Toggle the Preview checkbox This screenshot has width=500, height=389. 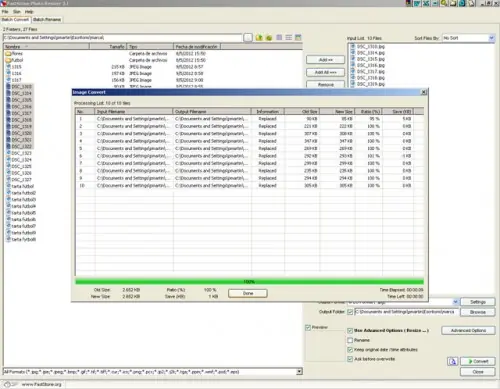308,328
